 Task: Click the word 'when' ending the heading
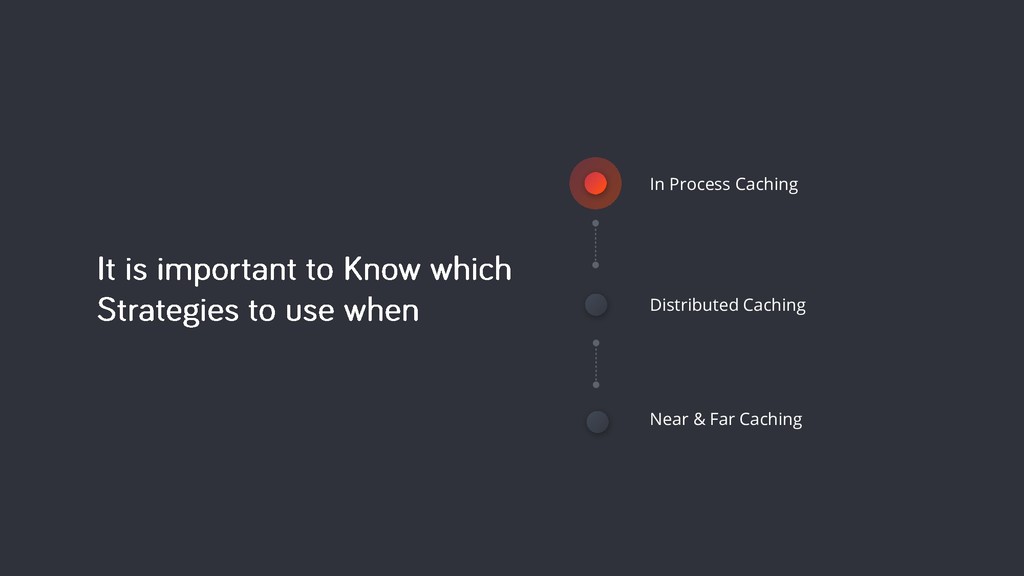(381, 310)
